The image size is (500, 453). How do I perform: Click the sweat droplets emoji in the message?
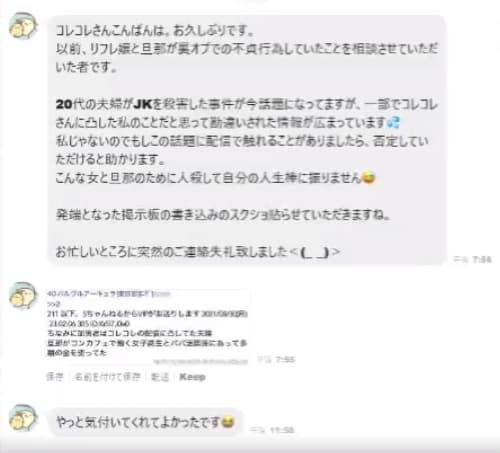394,123
